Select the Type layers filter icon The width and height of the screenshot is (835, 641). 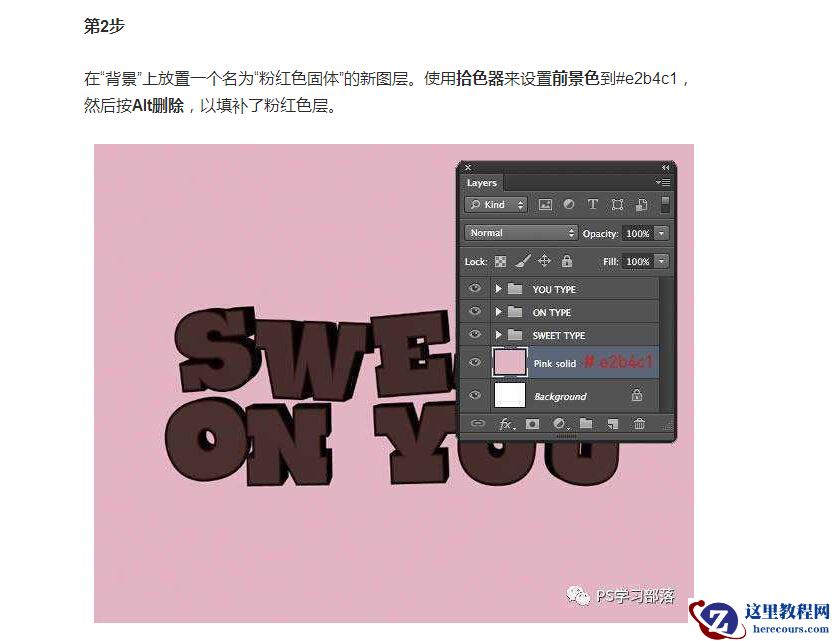593,204
